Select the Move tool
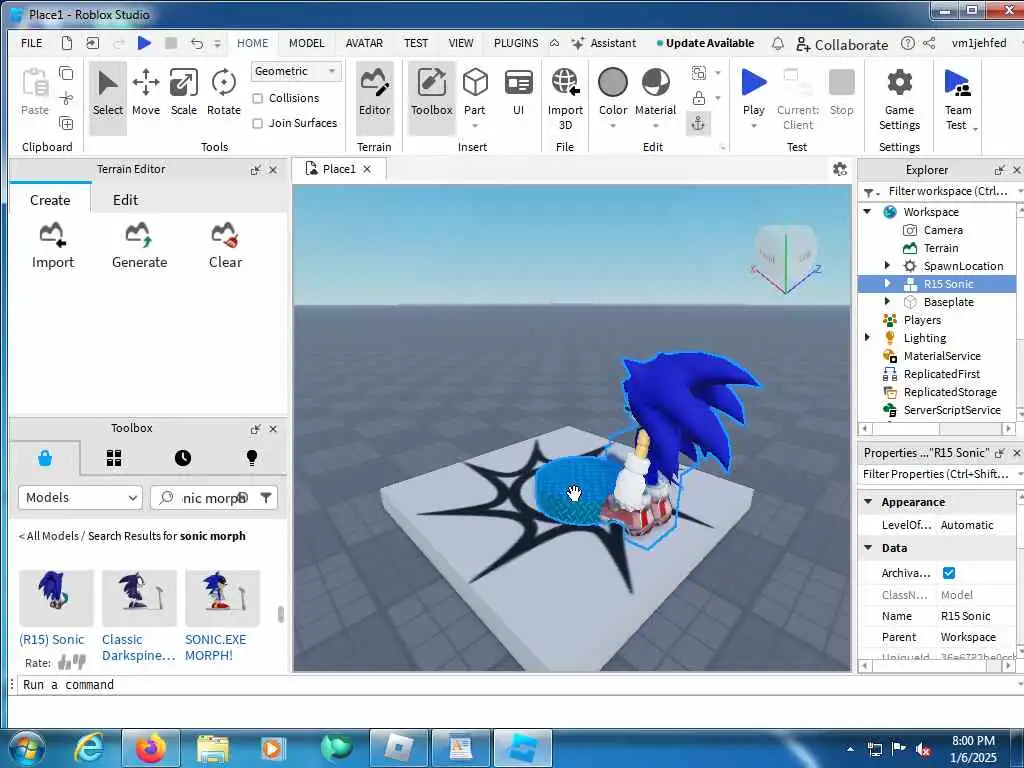The width and height of the screenshot is (1024, 768). coord(146,92)
